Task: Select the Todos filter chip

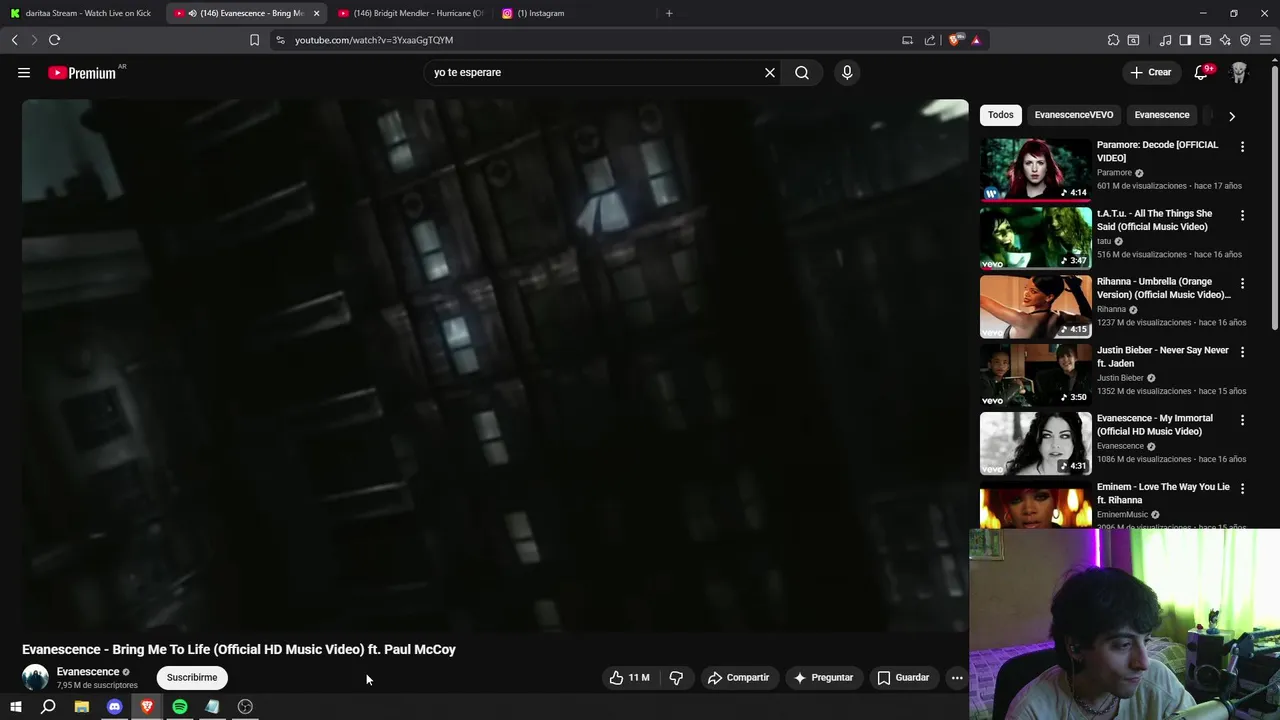Action: [1000, 115]
